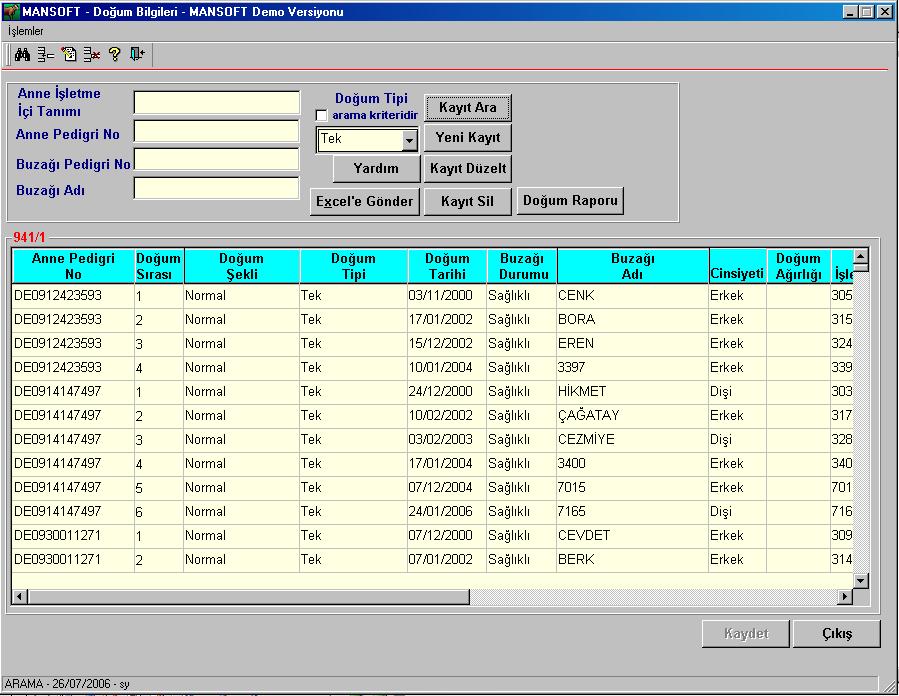Image resolution: width=899 pixels, height=696 pixels.
Task: Click the grid's scroll-right arrow
Action: (x=845, y=596)
